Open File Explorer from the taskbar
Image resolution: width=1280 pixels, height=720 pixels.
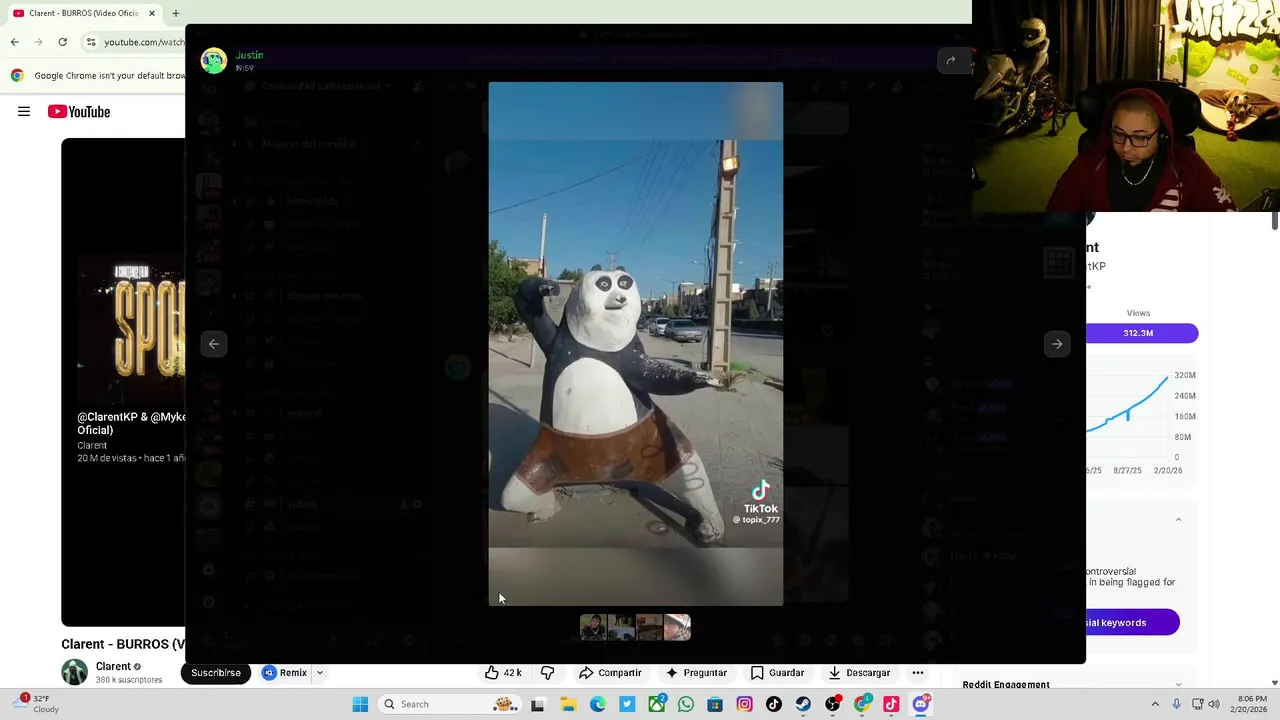[x=568, y=704]
